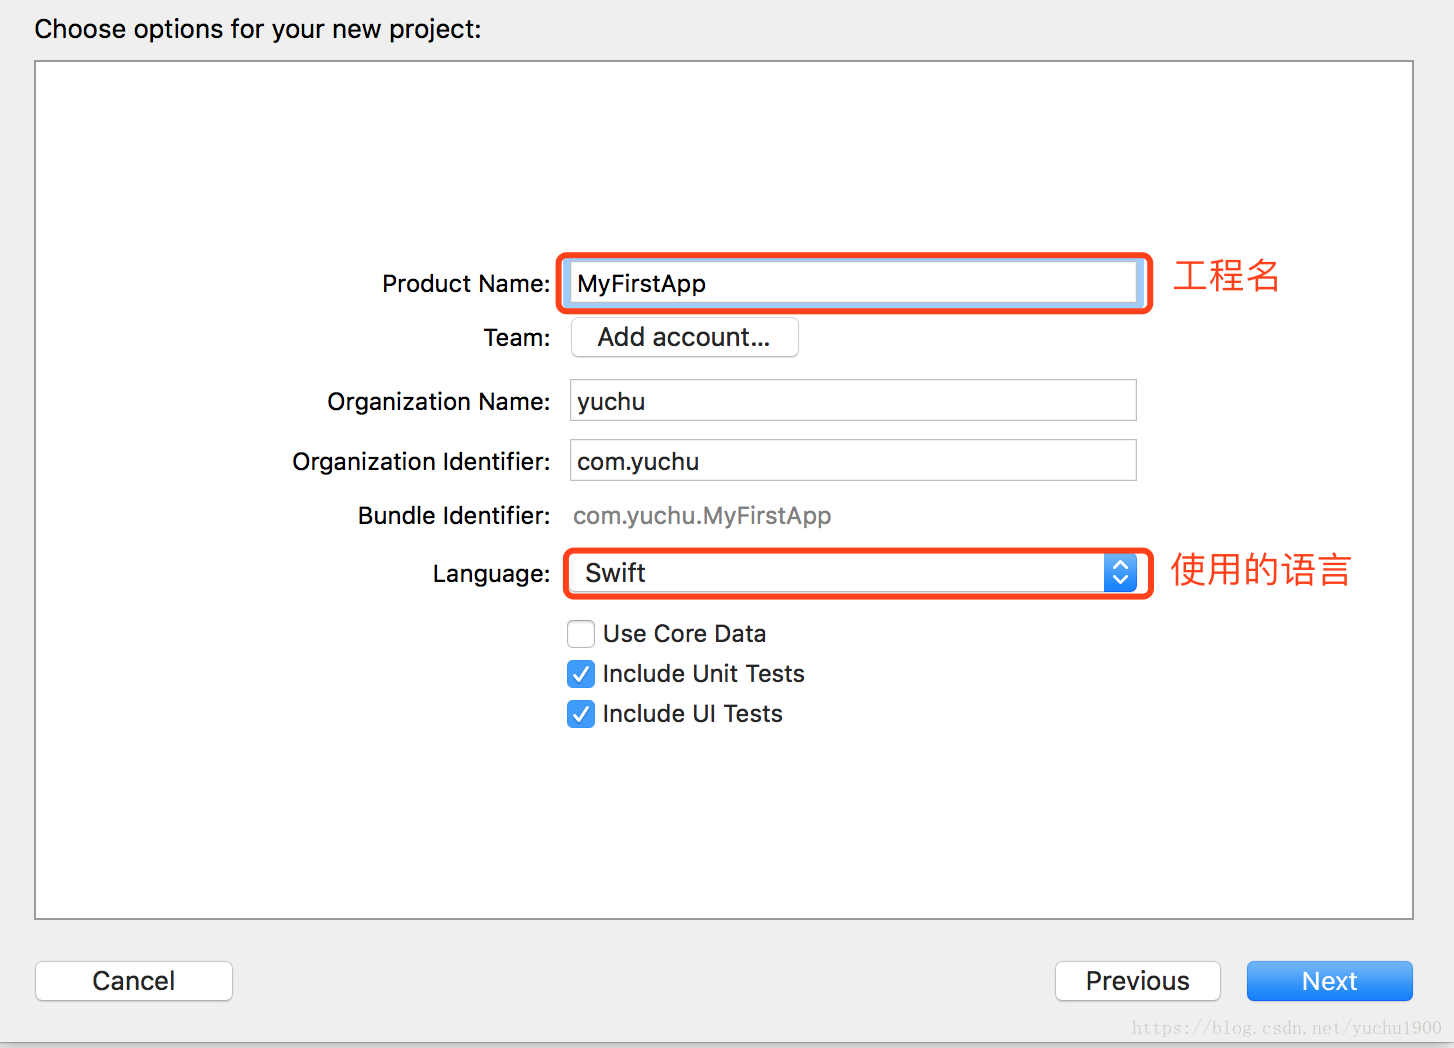This screenshot has height=1048, width=1454.
Task: Disable the Include UI Tests checkbox
Action: (581, 714)
